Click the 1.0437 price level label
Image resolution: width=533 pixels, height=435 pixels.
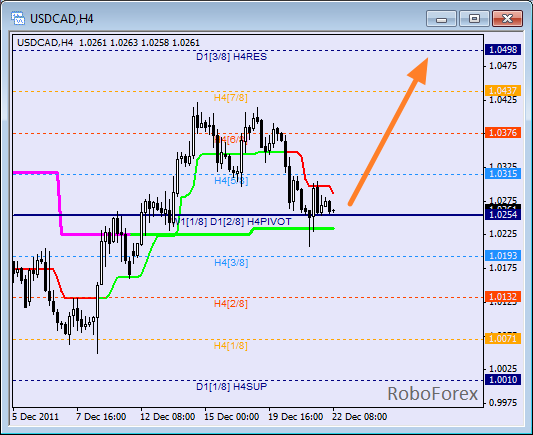[x=503, y=91]
